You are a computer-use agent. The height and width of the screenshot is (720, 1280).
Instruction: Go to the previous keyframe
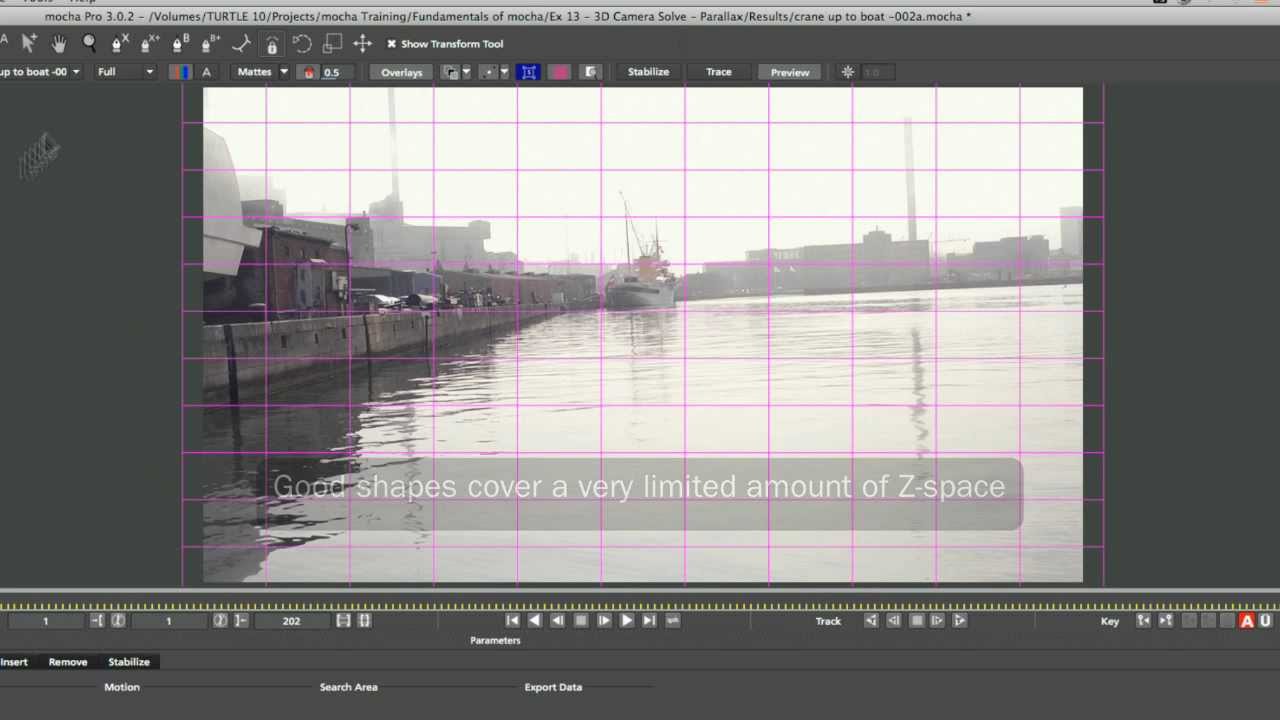[1144, 621]
